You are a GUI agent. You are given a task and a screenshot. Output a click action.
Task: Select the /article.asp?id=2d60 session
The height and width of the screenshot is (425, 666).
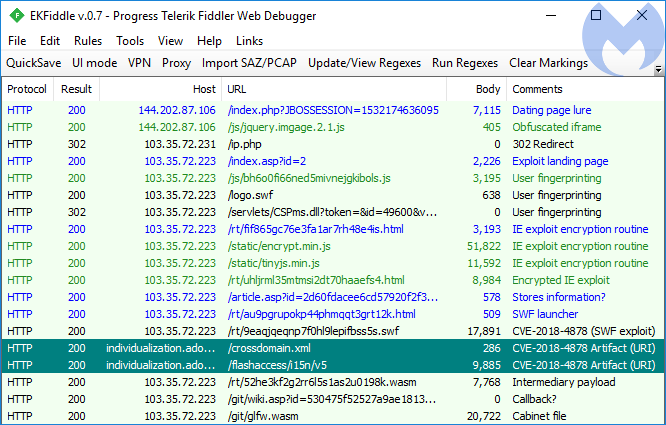pos(333,297)
